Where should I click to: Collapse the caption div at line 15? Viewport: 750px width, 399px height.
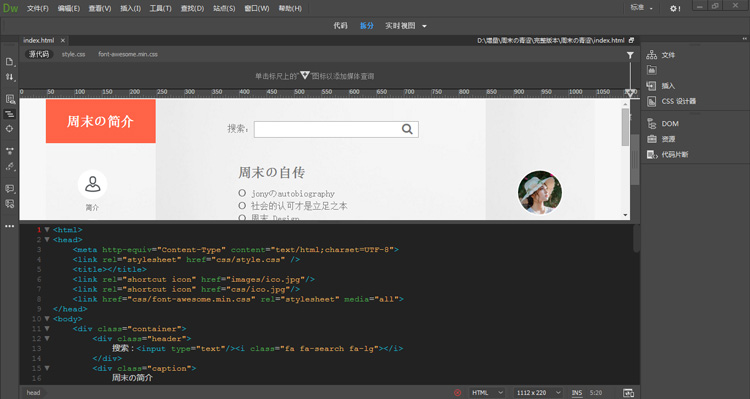(x=47, y=368)
